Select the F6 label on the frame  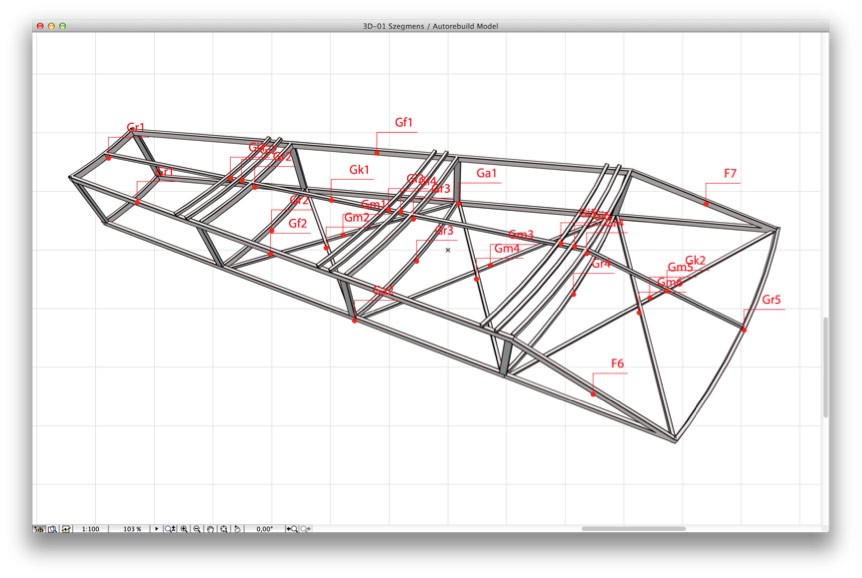point(617,363)
